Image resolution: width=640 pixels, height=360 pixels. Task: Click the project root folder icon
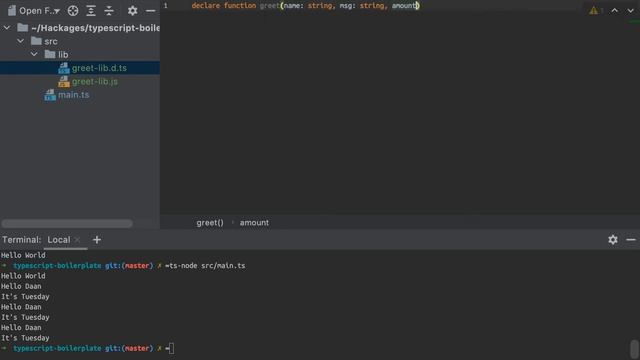click(x=23, y=28)
